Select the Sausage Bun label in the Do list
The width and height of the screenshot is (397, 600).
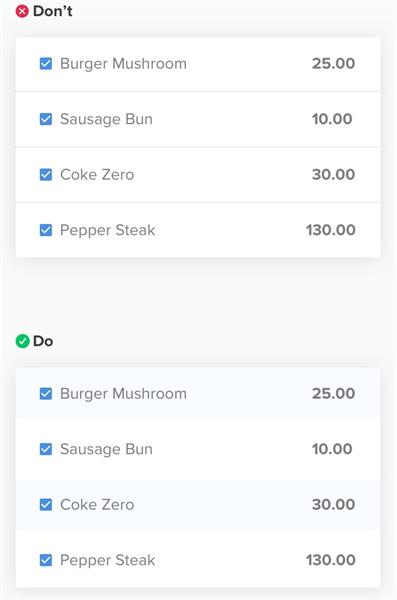pyautogui.click(x=106, y=450)
